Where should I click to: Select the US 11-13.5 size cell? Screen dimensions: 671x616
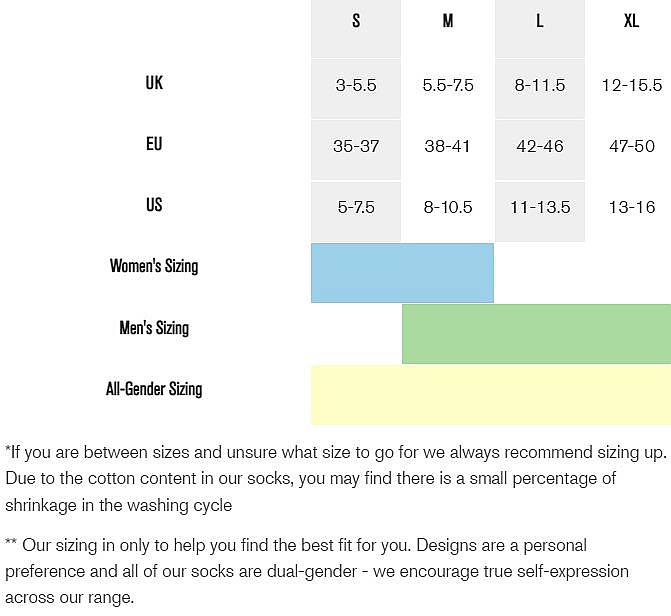click(x=540, y=208)
